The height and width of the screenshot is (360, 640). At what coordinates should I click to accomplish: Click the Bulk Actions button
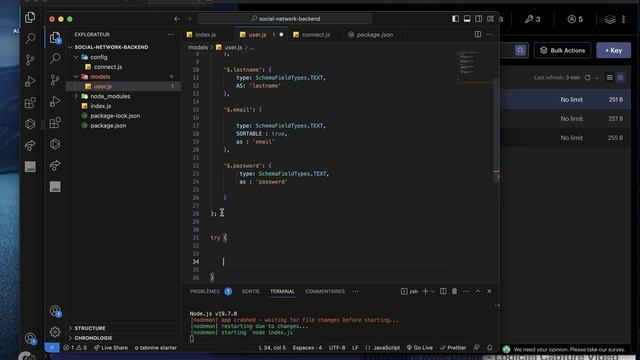click(562, 51)
